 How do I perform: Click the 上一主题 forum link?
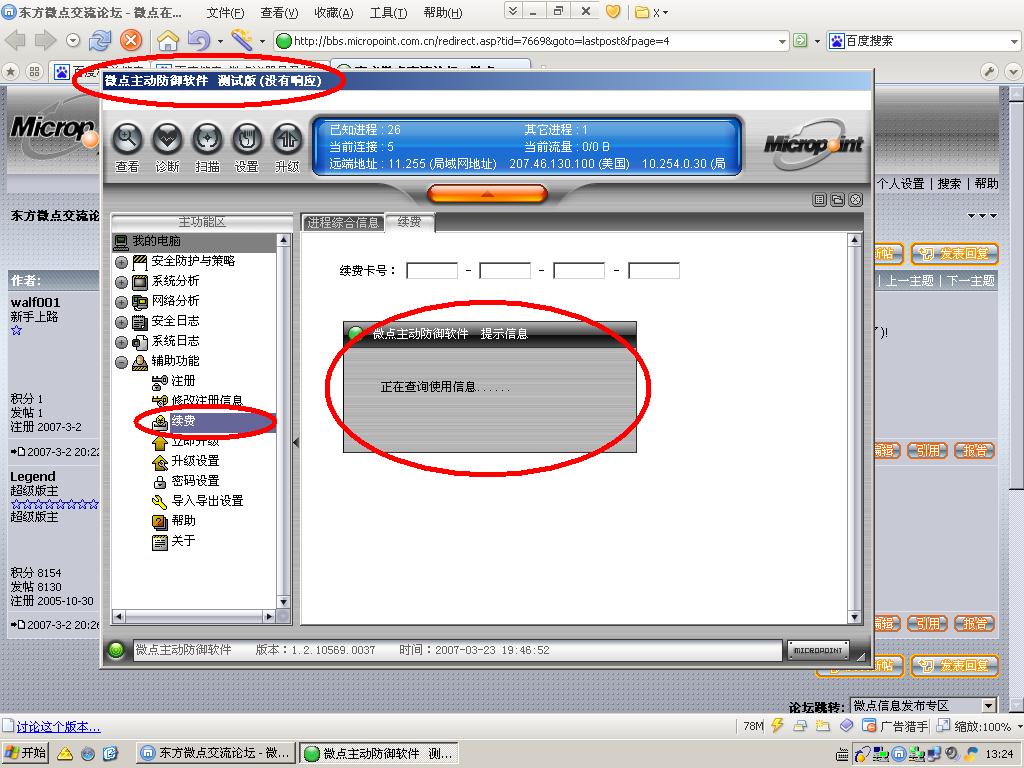(910, 281)
